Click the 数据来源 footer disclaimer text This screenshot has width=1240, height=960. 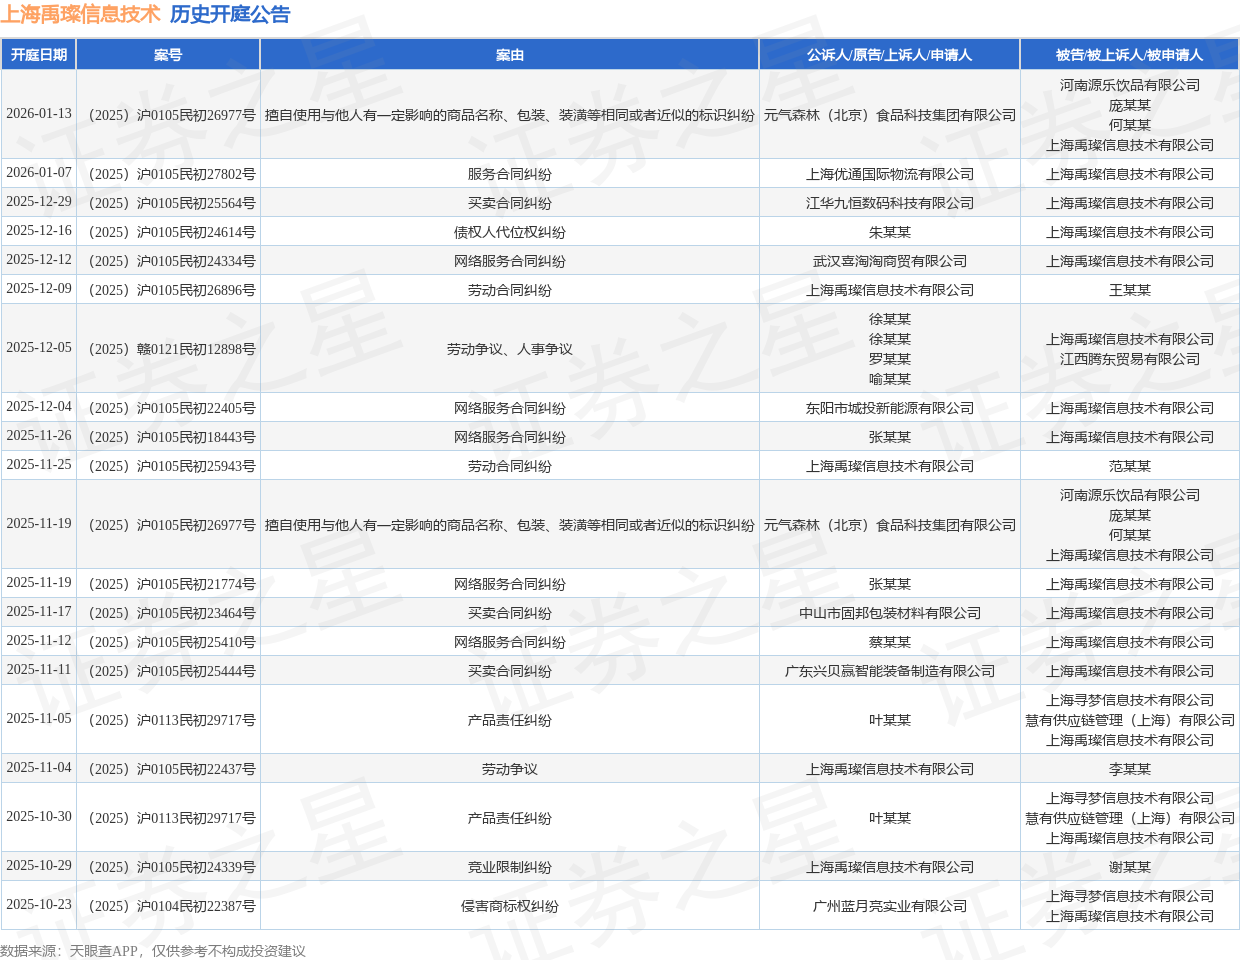(153, 951)
